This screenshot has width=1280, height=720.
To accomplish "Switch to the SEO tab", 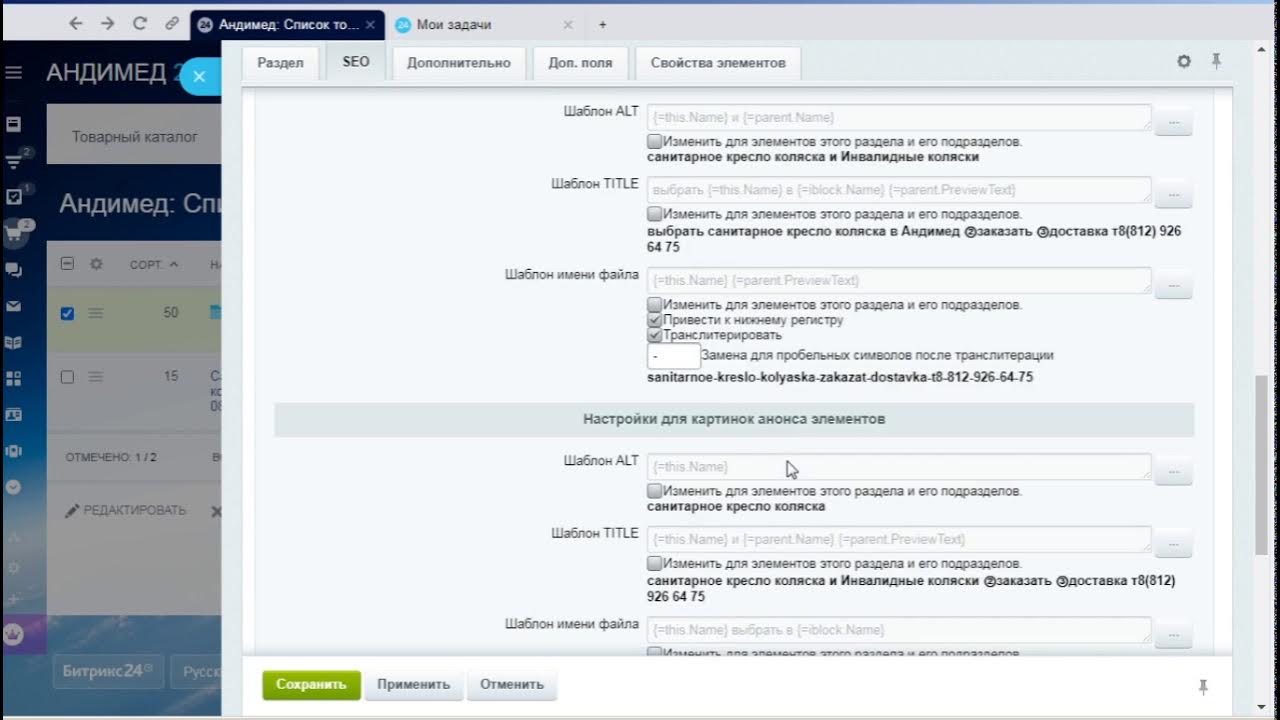I will (x=356, y=62).
